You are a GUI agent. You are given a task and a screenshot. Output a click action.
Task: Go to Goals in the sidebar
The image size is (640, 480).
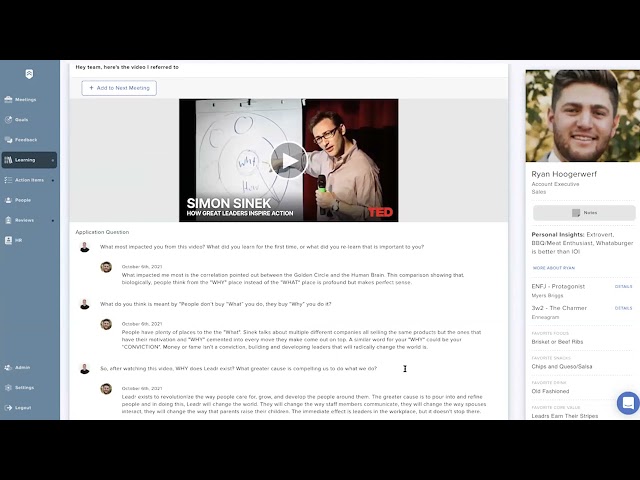click(22, 120)
